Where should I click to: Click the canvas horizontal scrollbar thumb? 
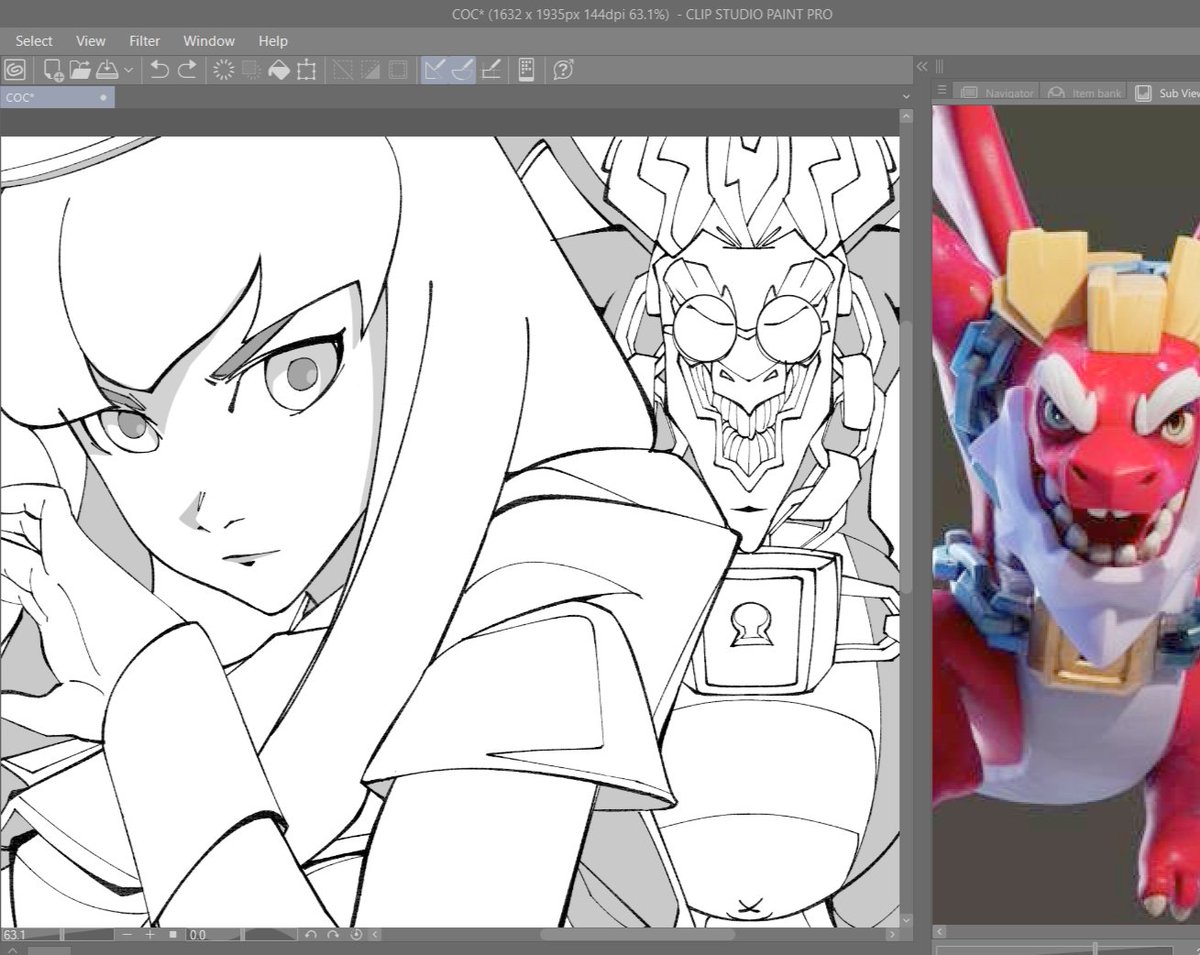click(x=637, y=935)
